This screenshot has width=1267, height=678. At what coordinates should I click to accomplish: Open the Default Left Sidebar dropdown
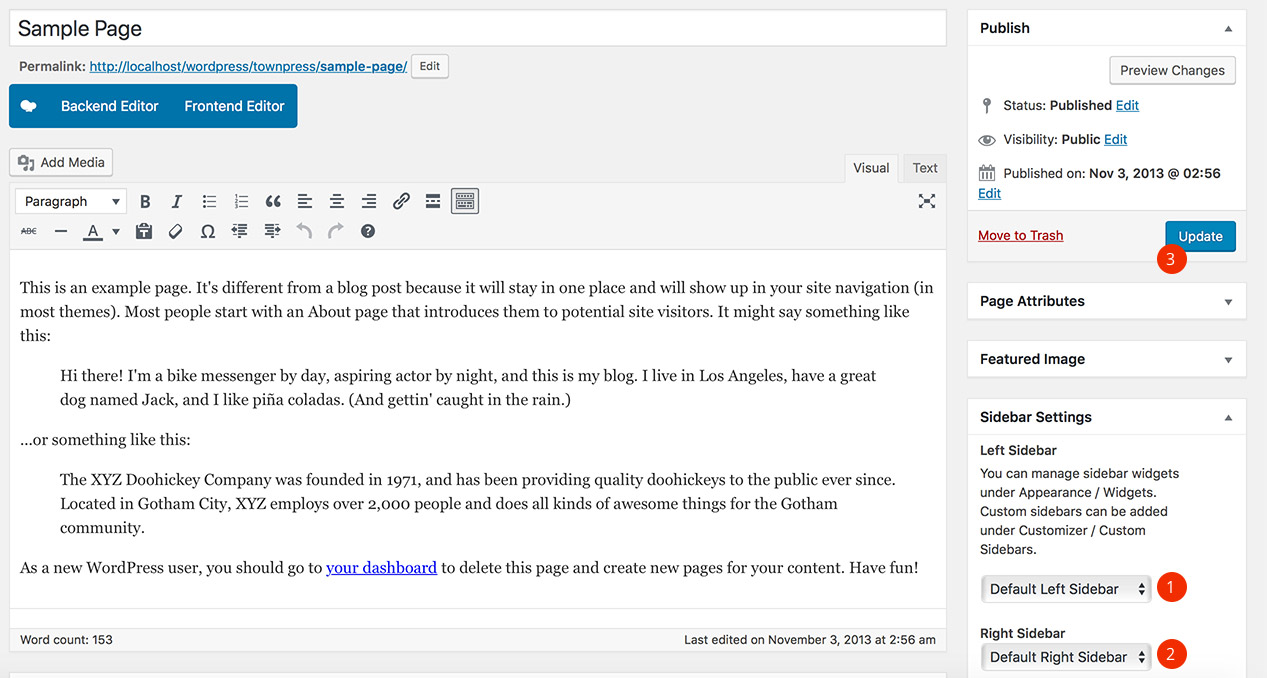[1066, 589]
